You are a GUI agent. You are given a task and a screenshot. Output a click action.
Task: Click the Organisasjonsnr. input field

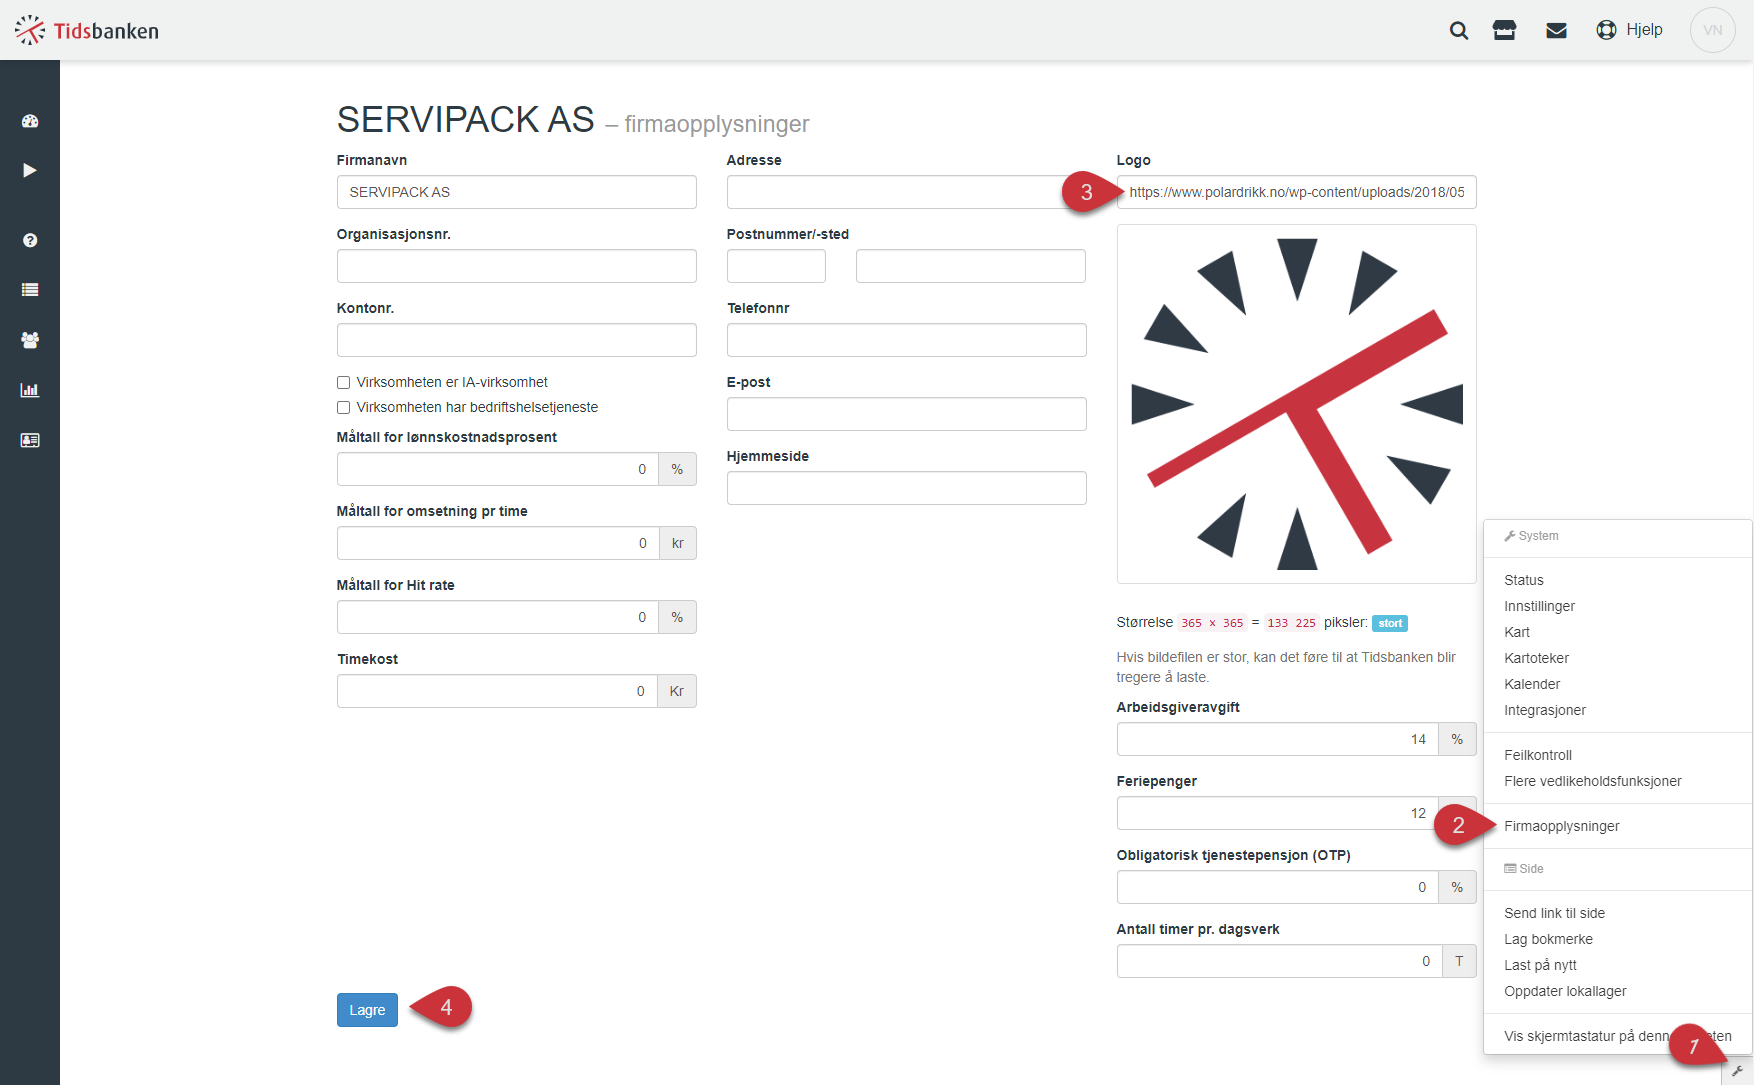(x=516, y=266)
